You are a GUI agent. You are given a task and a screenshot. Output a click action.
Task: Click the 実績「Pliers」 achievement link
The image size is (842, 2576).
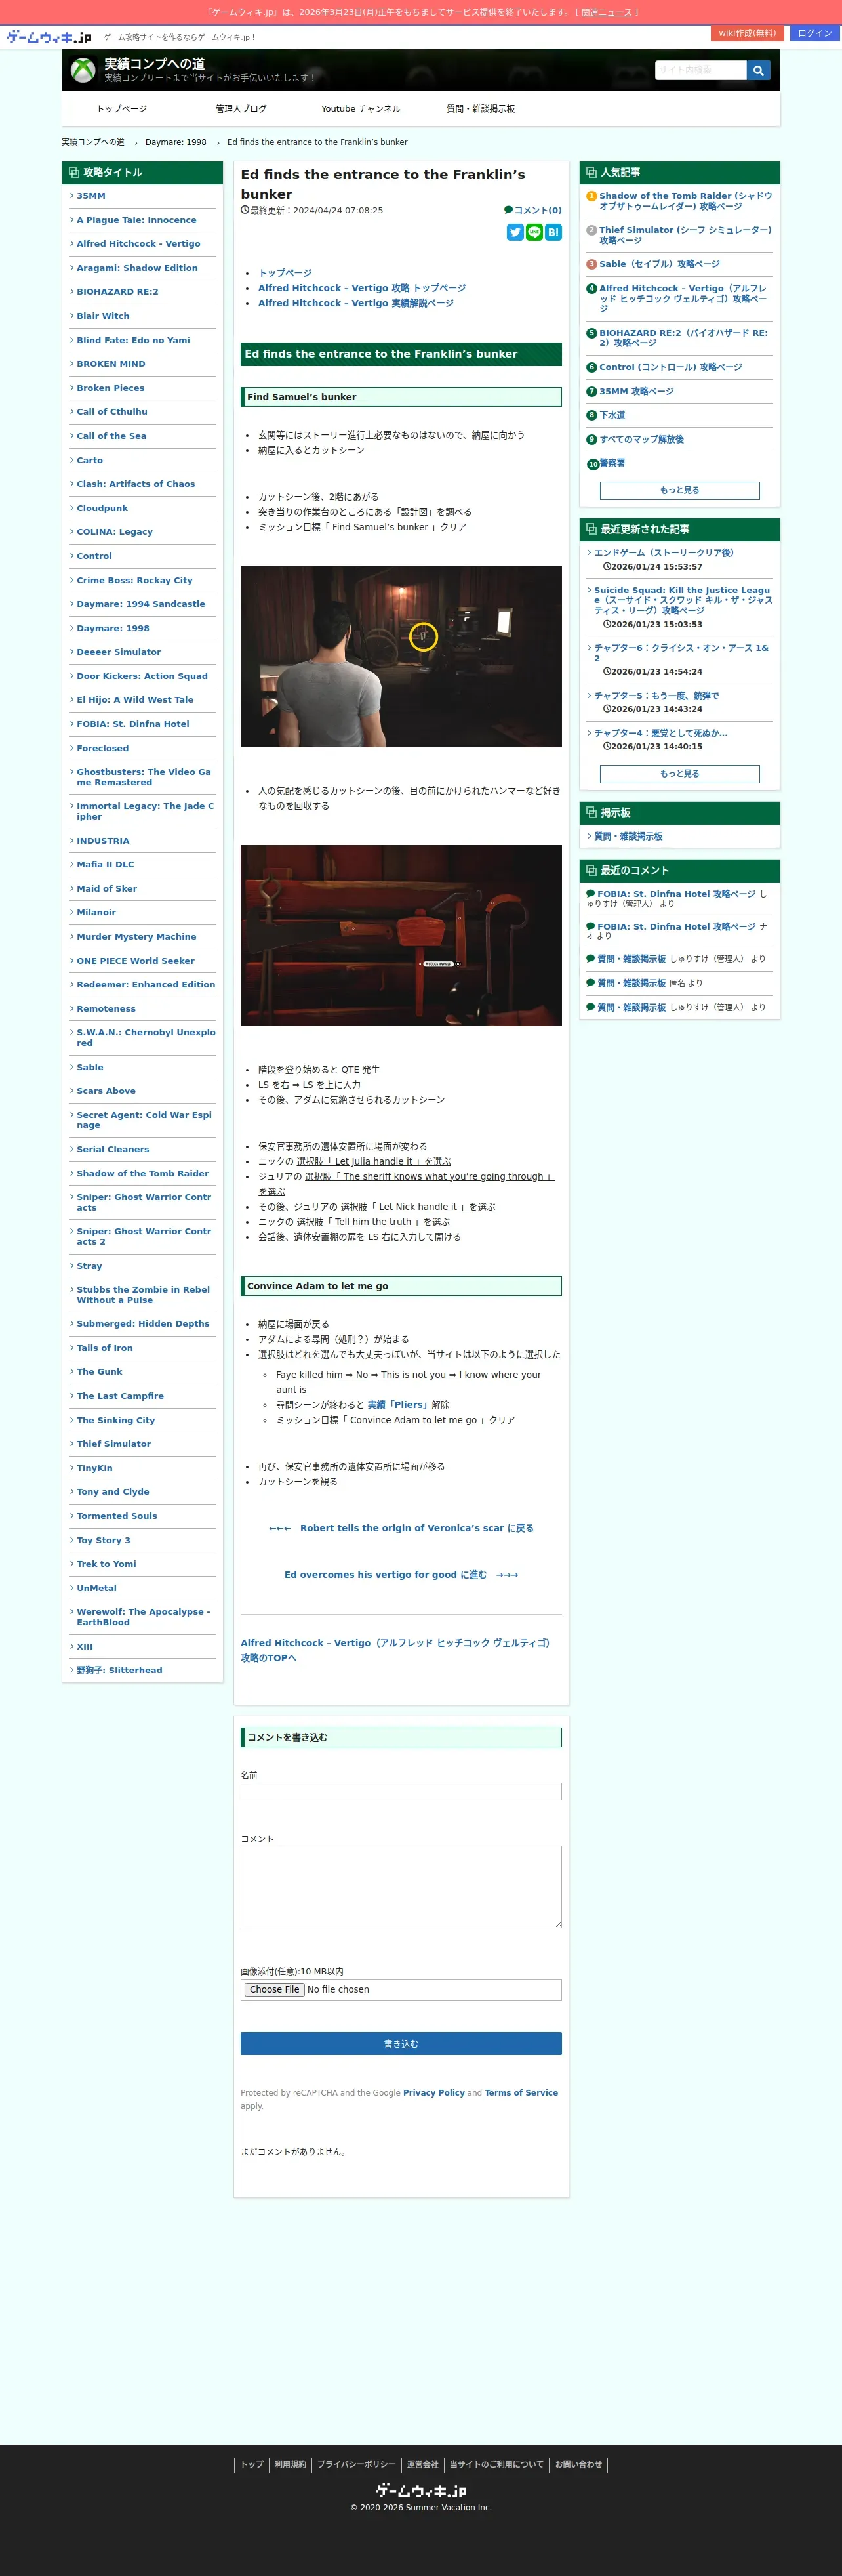398,1405
